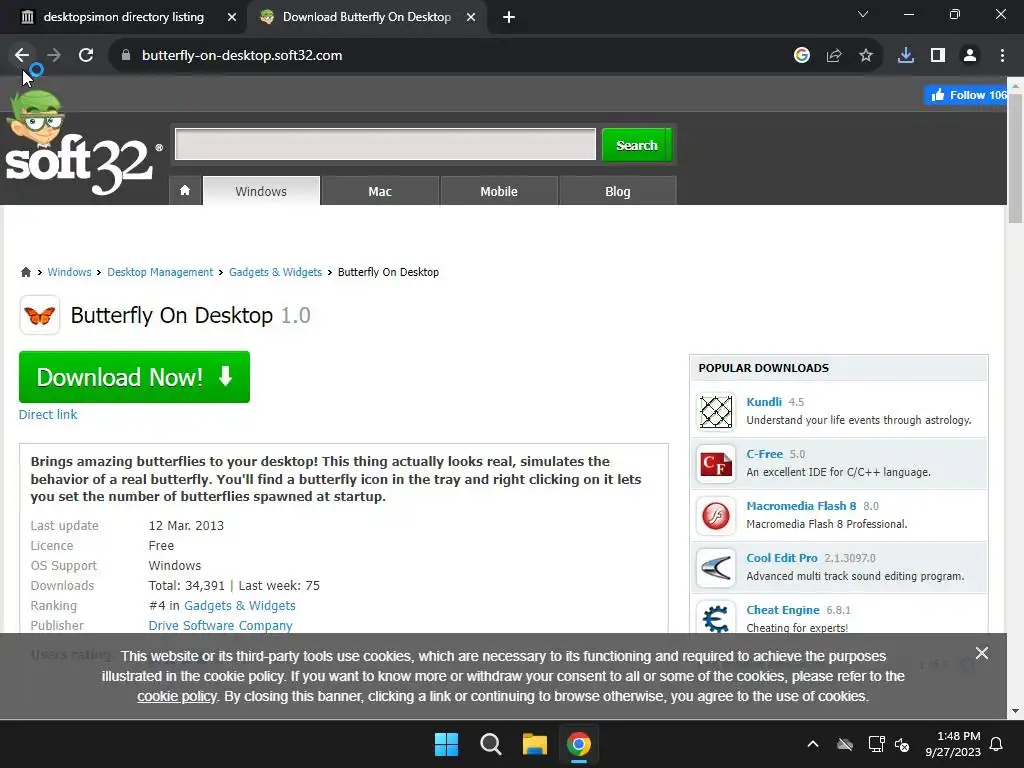Click the Direct link hyperlink
Image resolution: width=1024 pixels, height=768 pixels.
click(48, 415)
